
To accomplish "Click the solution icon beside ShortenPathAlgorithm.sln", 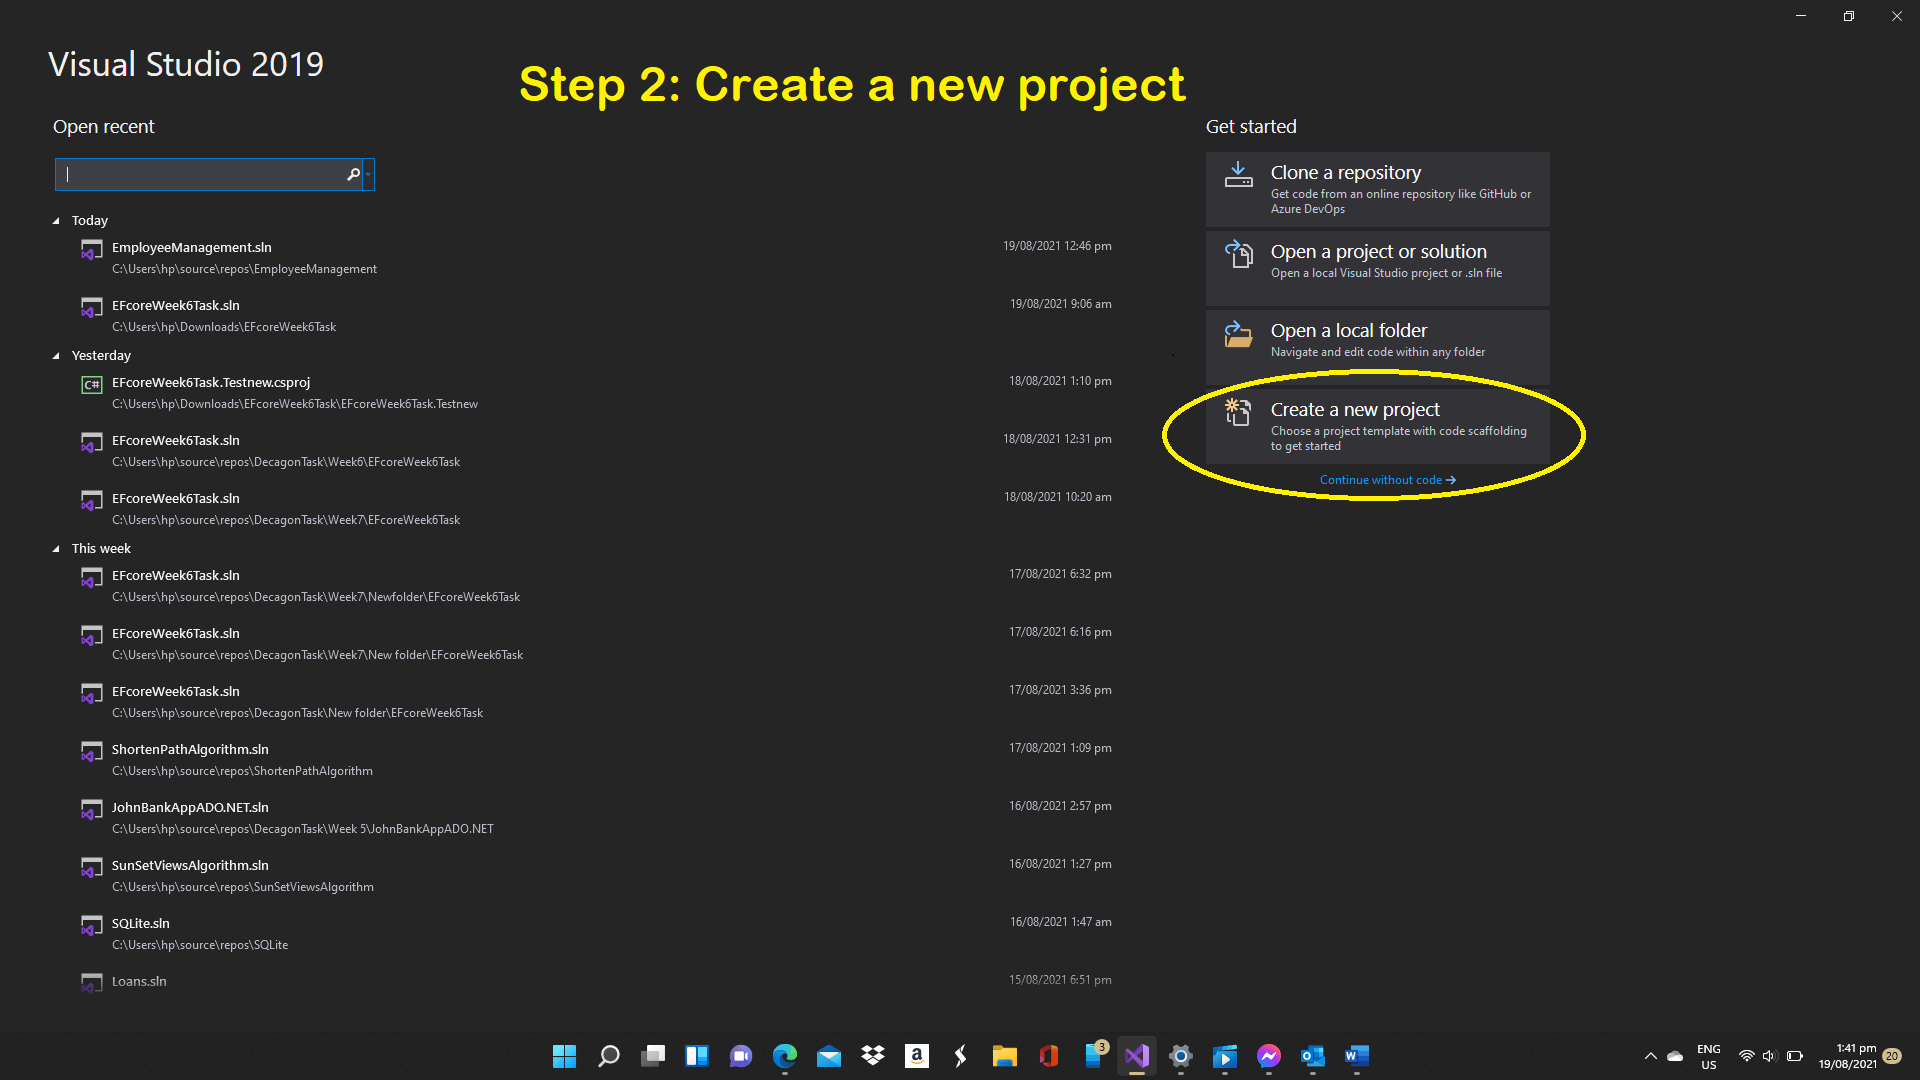I will [92, 751].
